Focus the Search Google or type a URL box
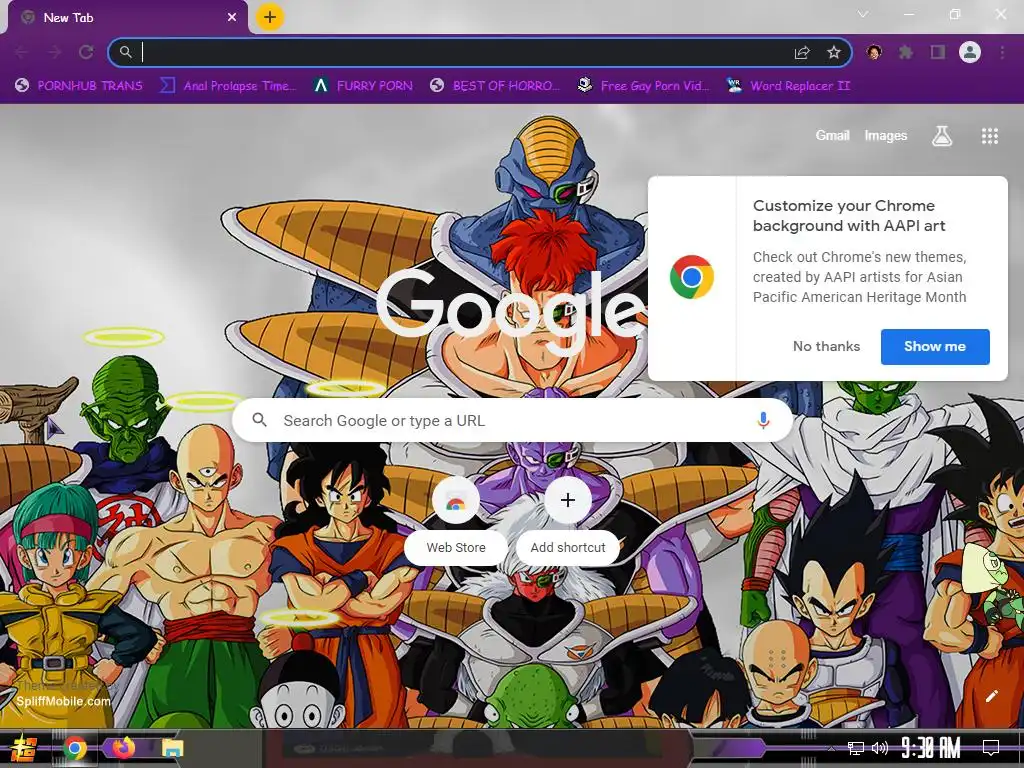The image size is (1024, 768). click(x=513, y=421)
